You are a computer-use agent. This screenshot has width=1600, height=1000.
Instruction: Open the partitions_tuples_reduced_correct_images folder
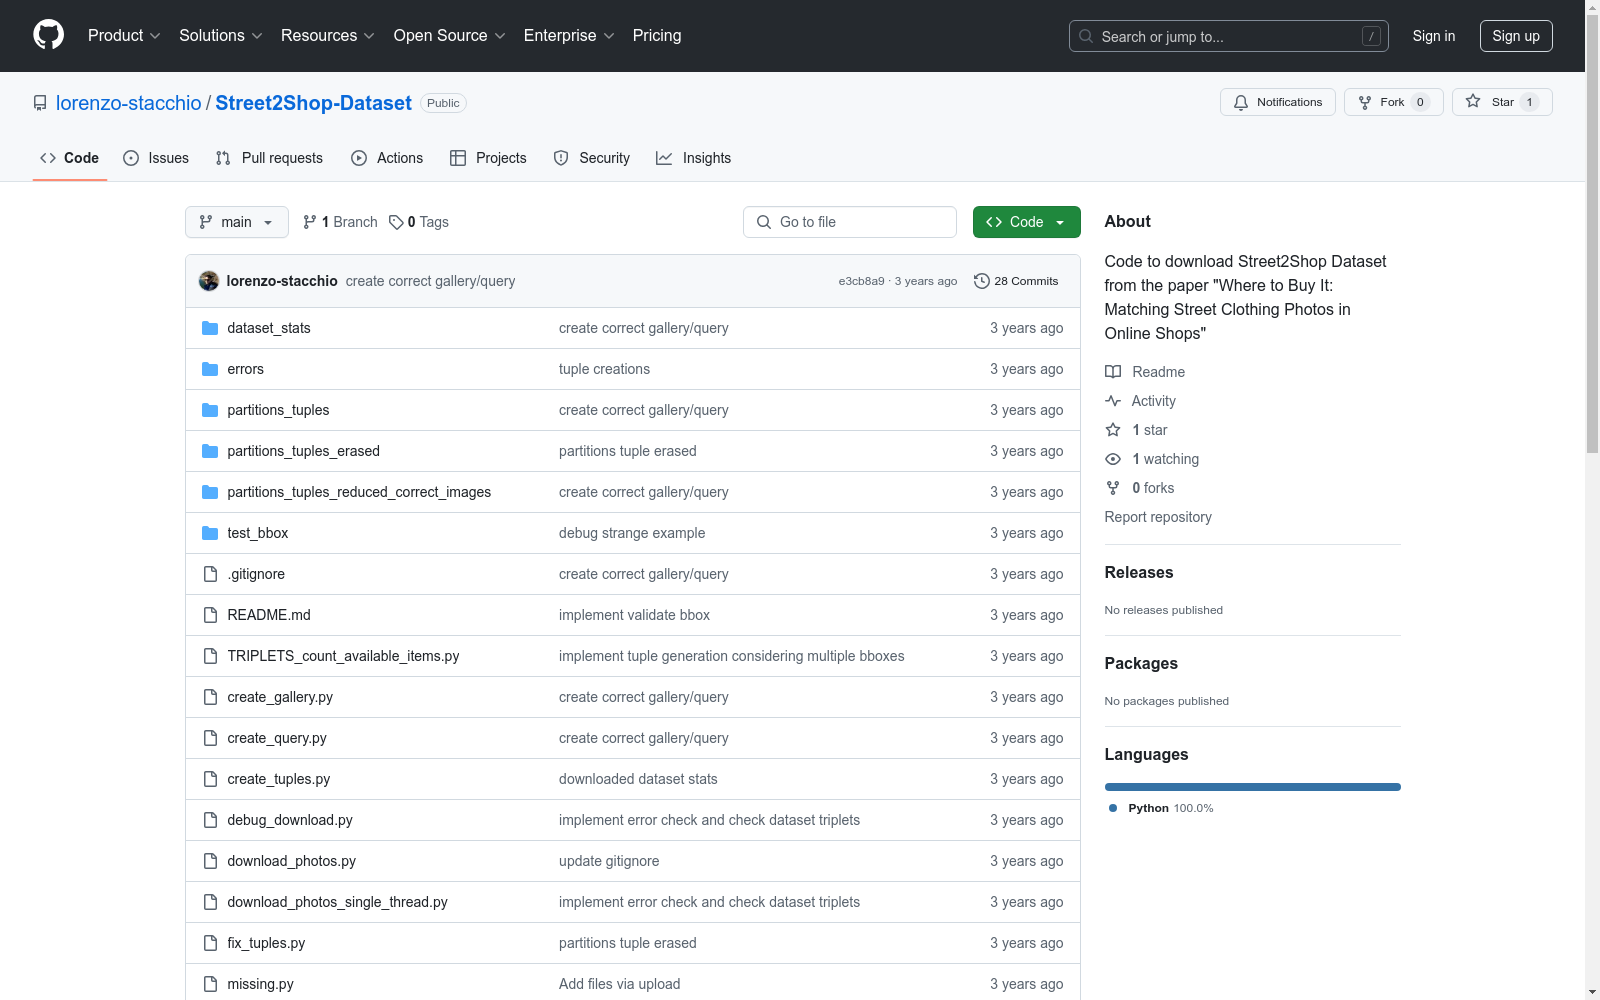coord(359,492)
